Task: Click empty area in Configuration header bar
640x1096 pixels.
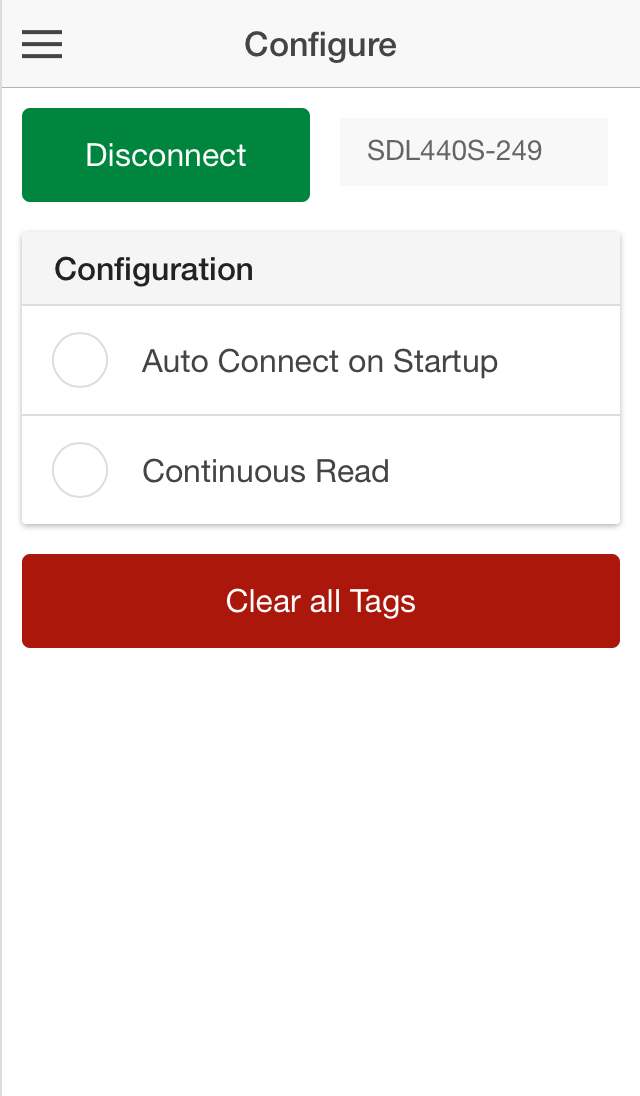Action: tap(450, 269)
